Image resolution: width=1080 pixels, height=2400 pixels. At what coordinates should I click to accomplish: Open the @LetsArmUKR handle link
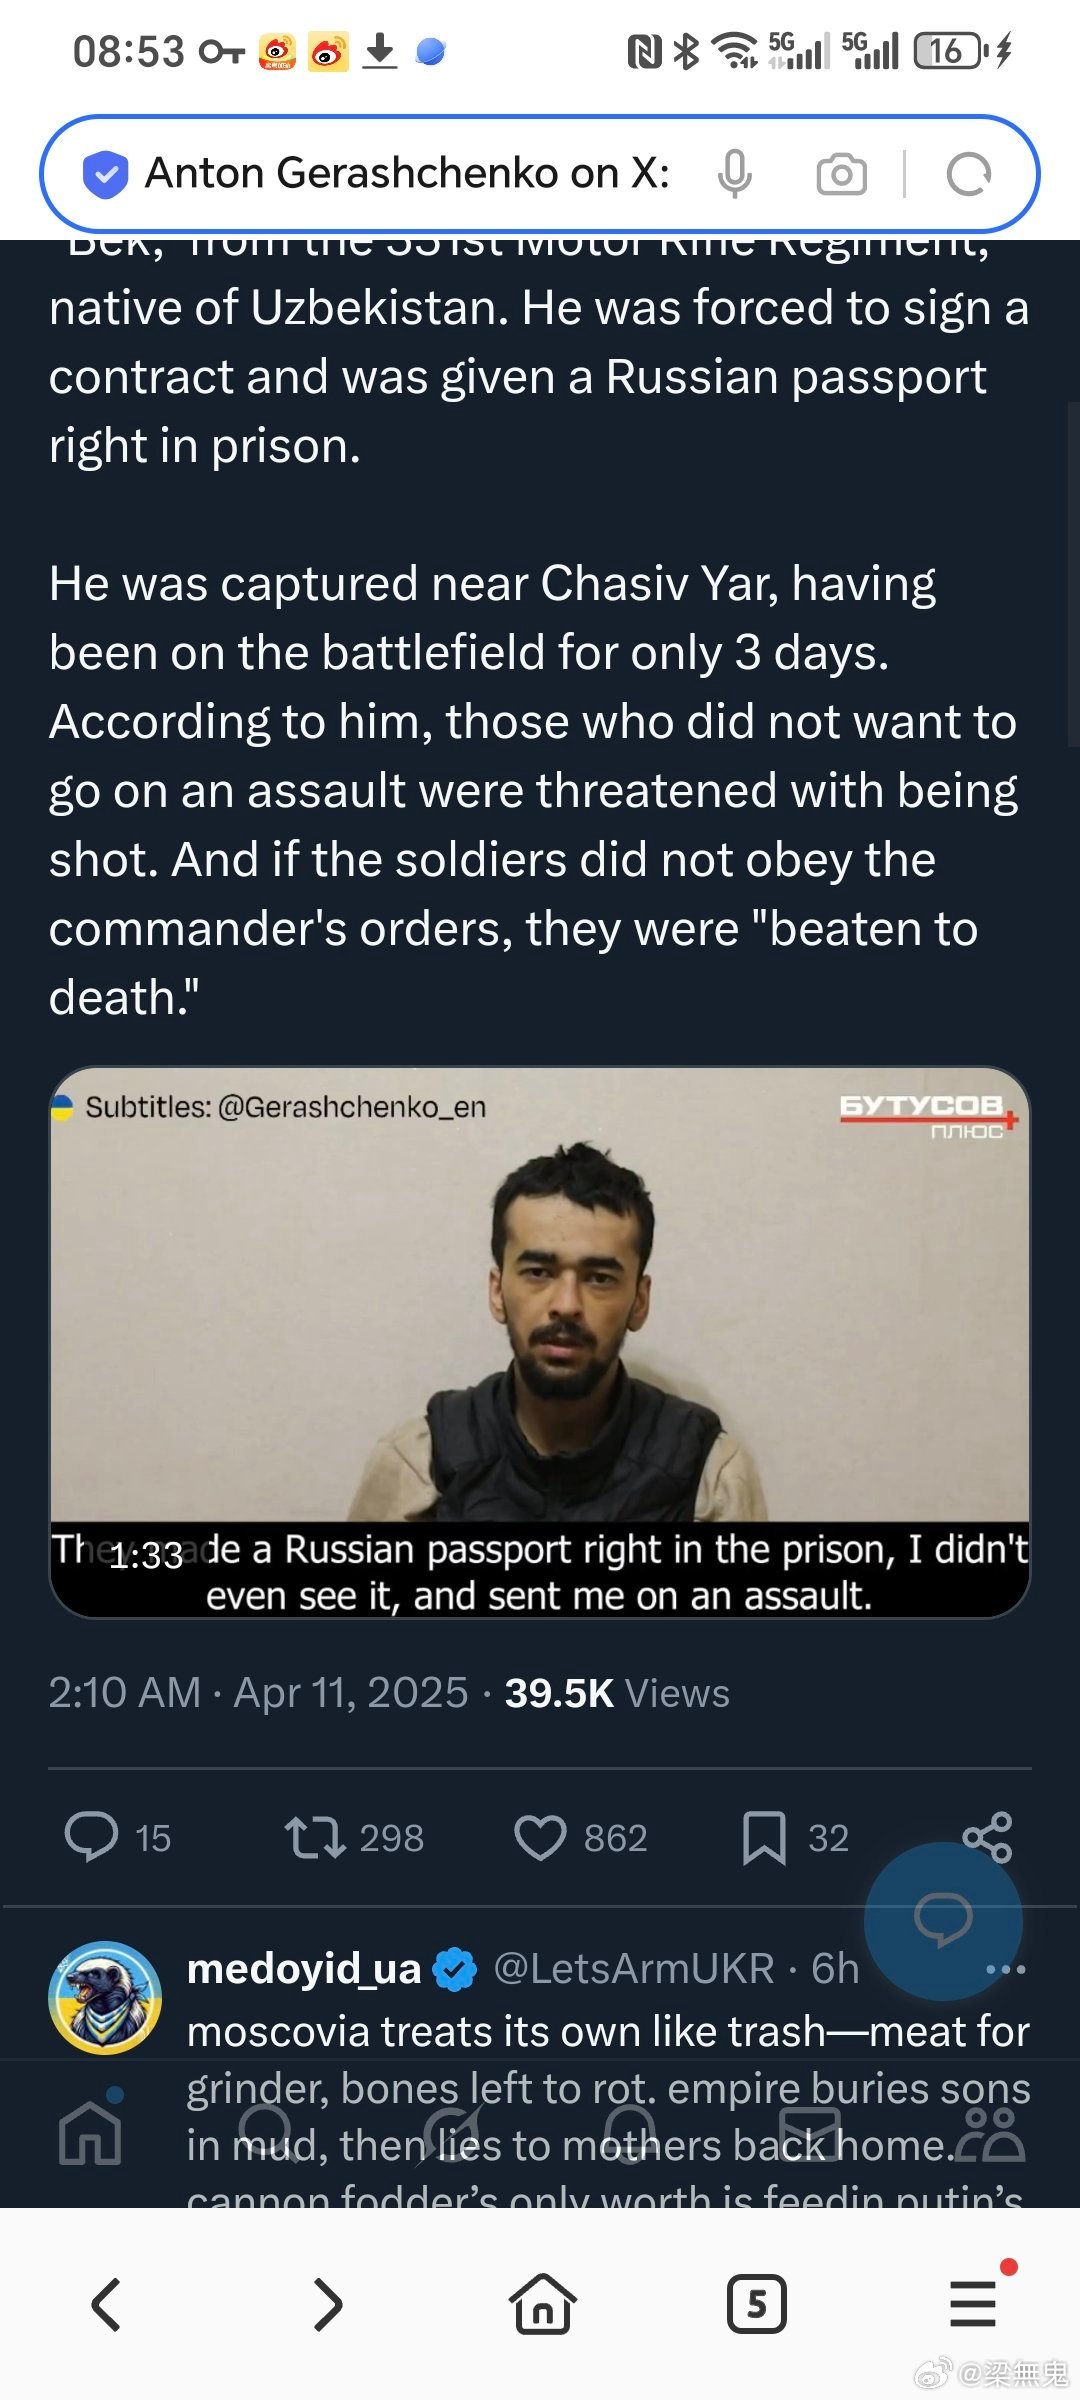point(634,1968)
